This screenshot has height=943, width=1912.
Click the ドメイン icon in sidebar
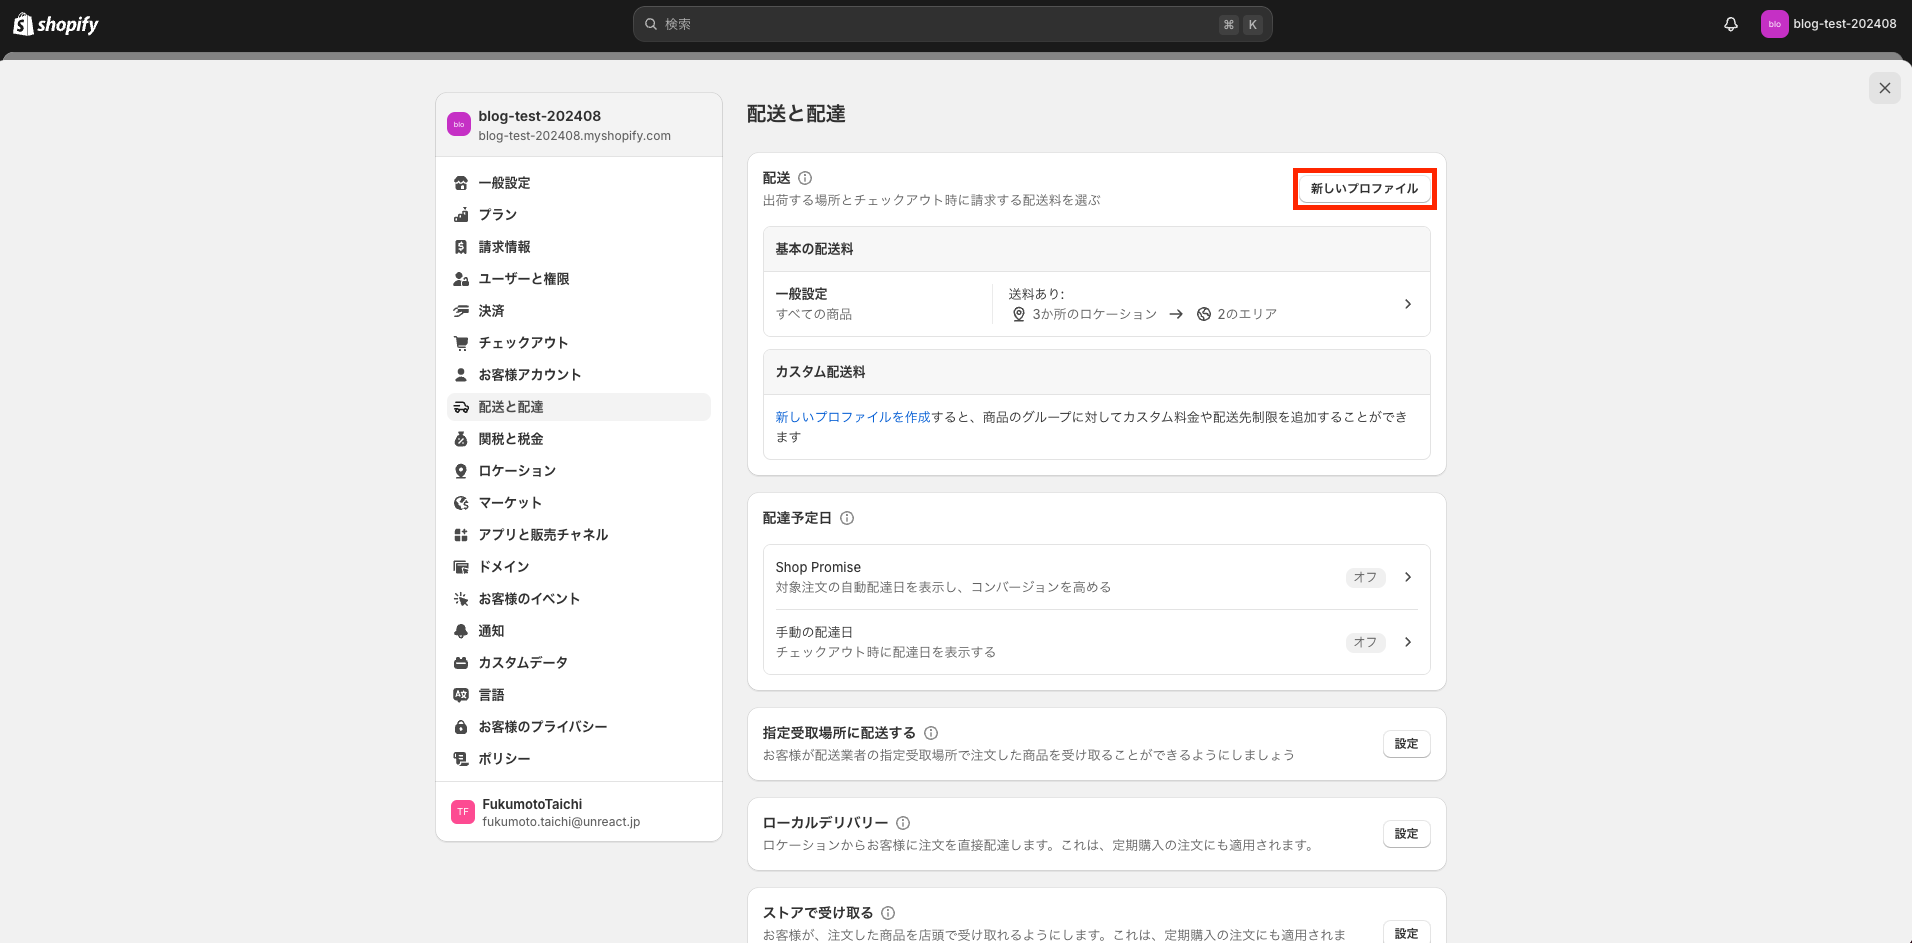[461, 567]
